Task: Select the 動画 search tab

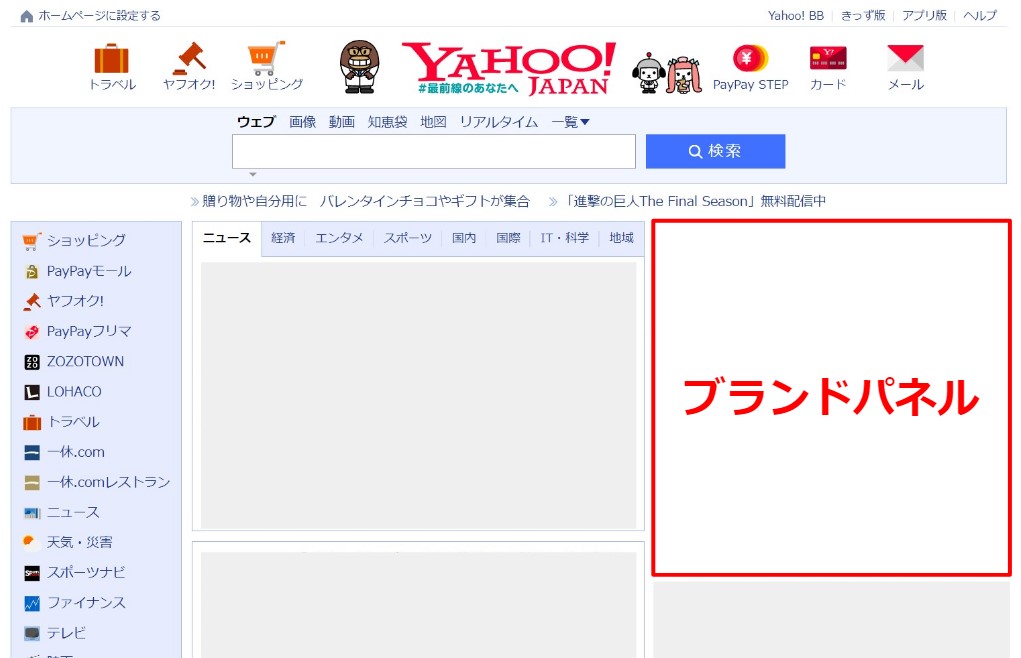Action: 341,122
